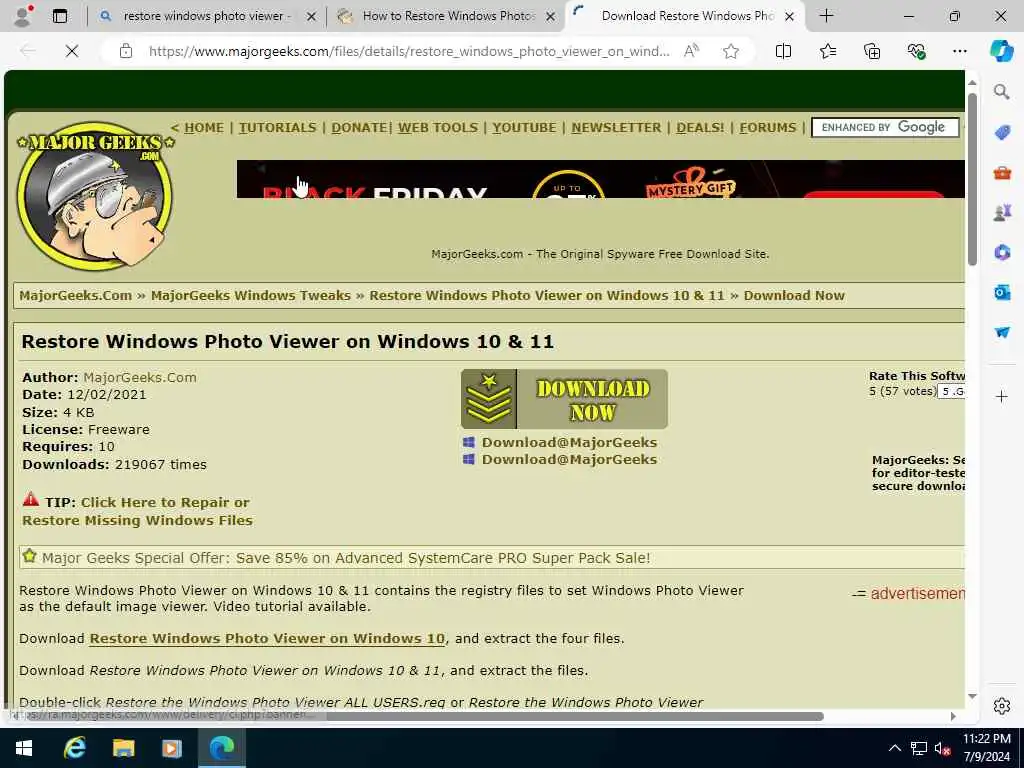Open sidebar settings gear
Viewport: 1024px width, 768px height.
(x=1002, y=706)
